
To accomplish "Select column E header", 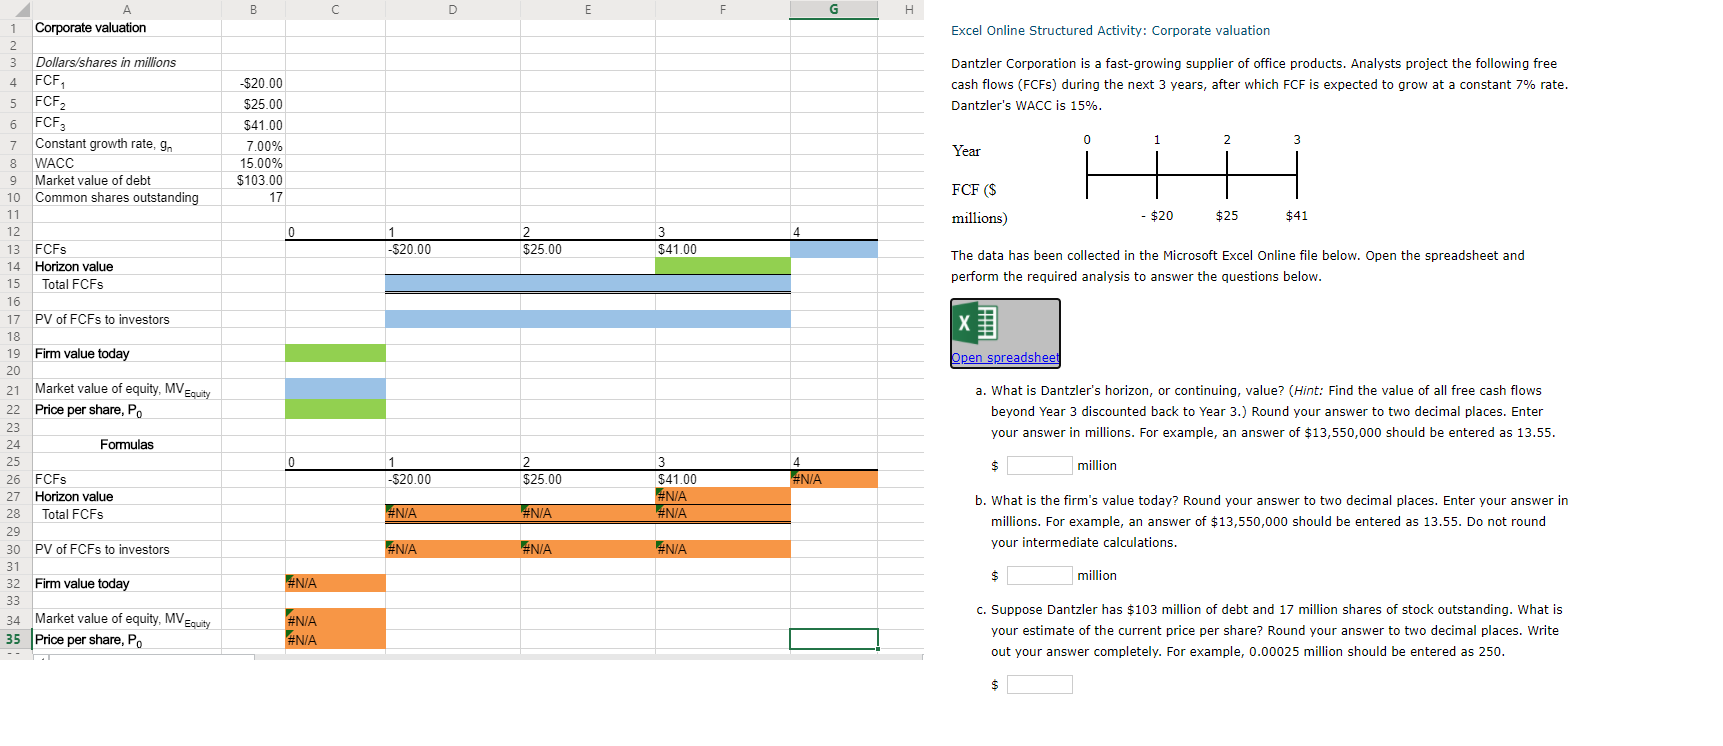I will tap(588, 9).
